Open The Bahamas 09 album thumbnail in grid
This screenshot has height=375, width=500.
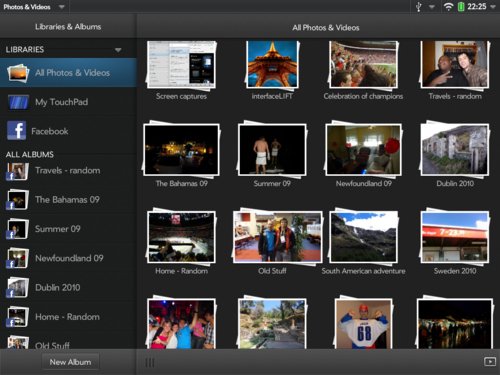tap(181, 149)
